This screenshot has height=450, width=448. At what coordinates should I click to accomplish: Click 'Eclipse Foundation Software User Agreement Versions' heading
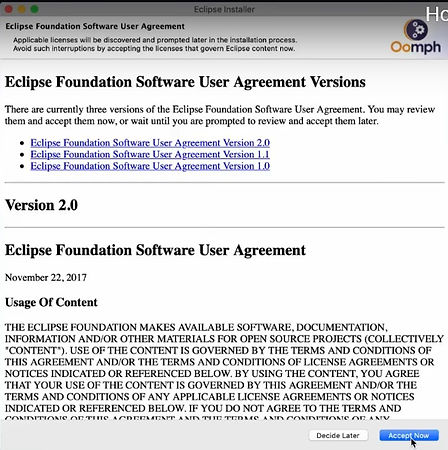[x=185, y=82]
